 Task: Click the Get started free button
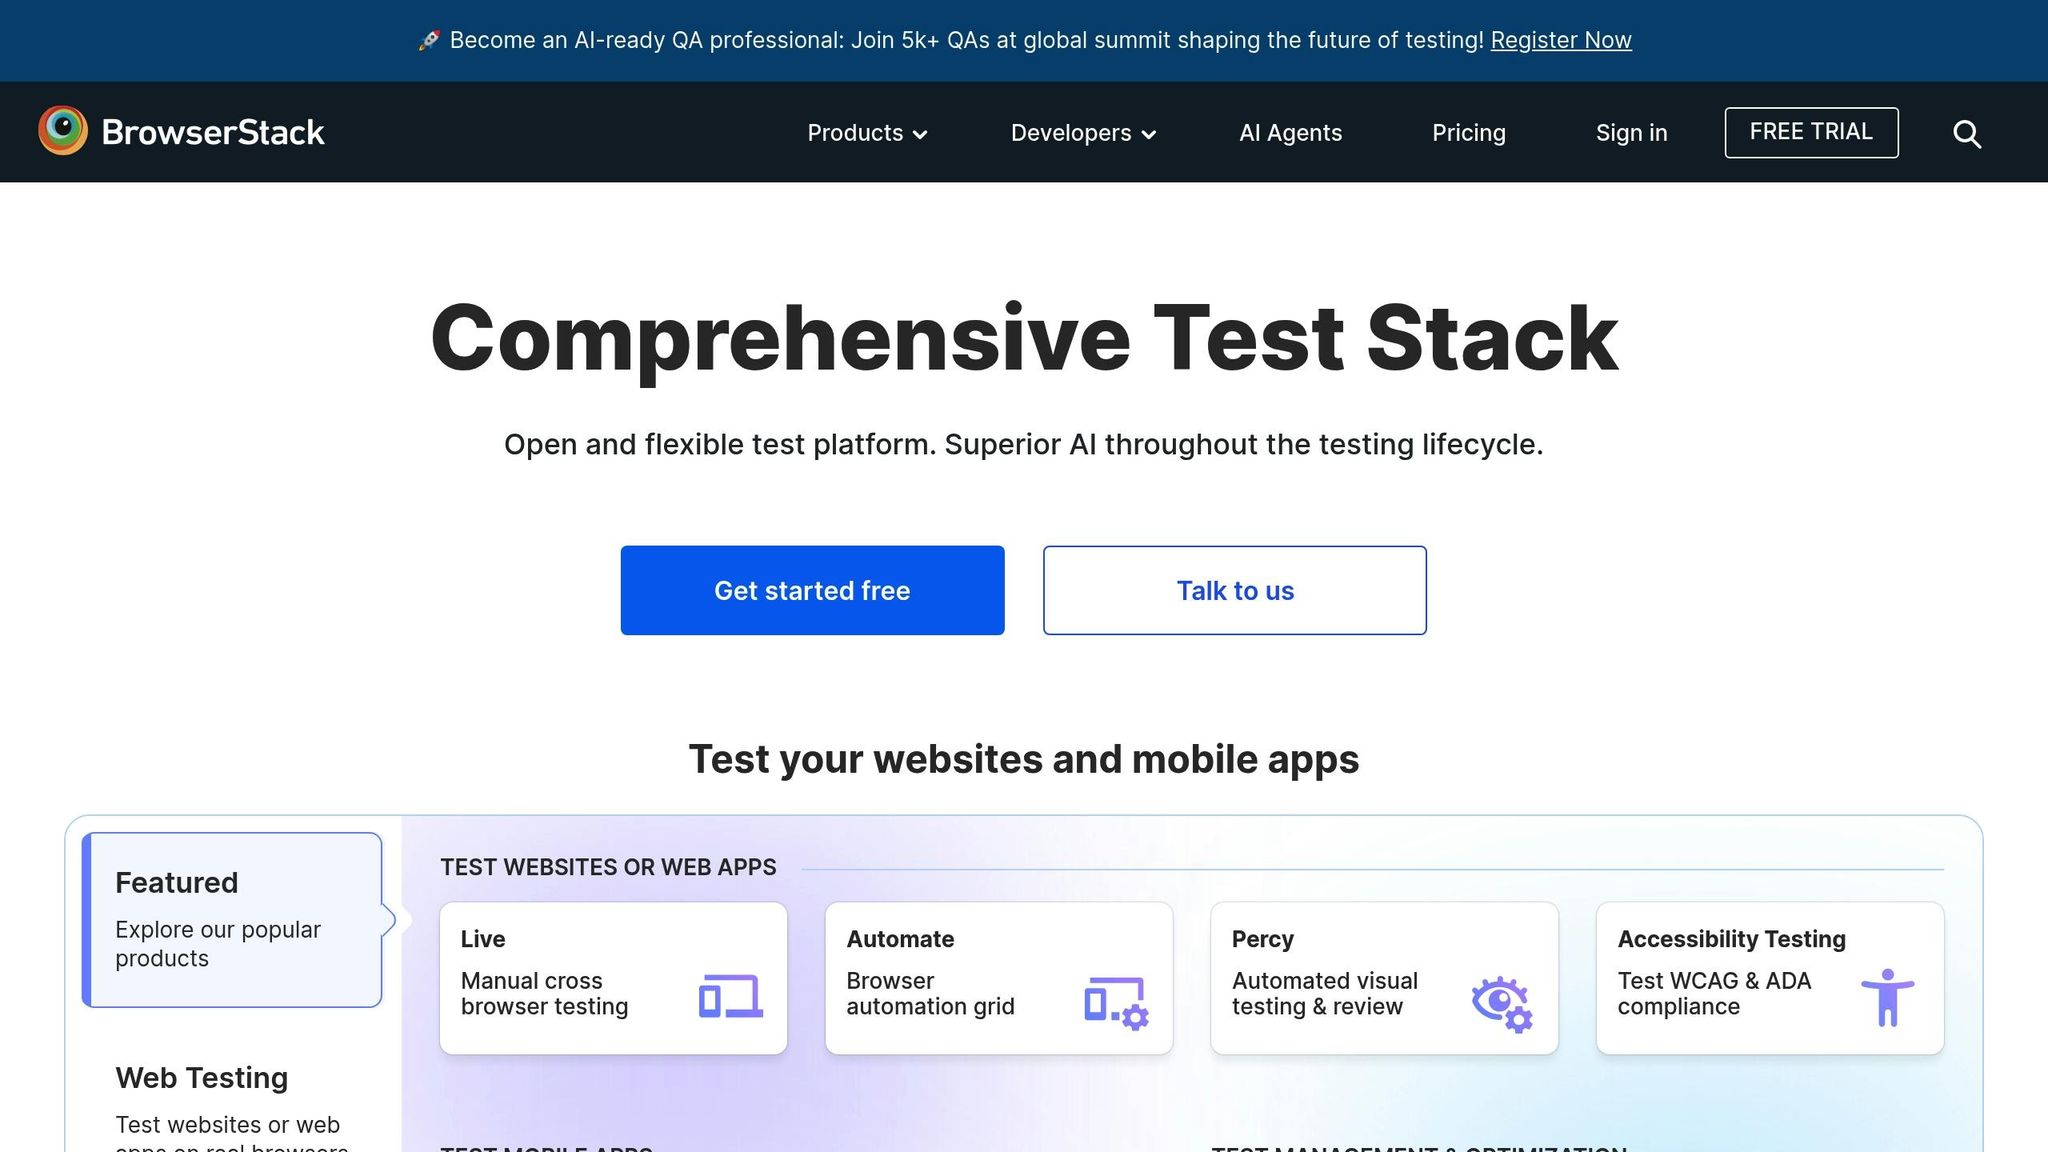coord(812,590)
